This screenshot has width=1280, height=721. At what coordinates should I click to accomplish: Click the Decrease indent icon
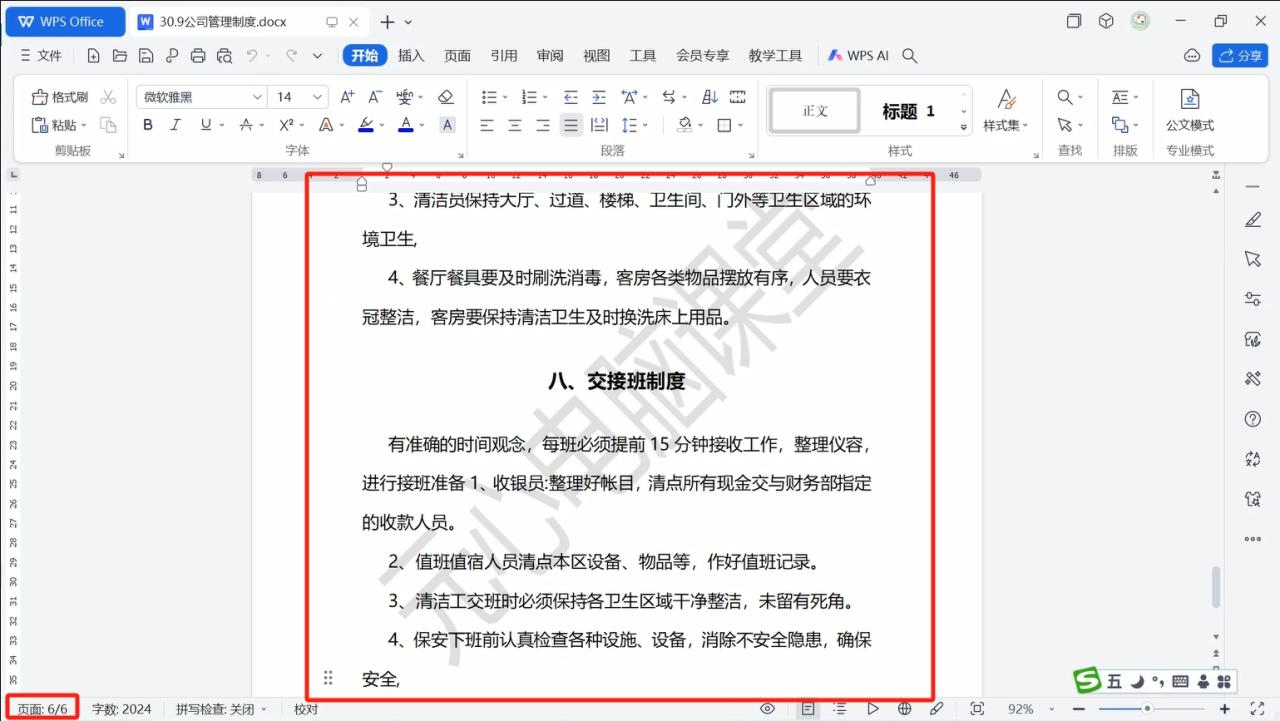click(x=570, y=97)
